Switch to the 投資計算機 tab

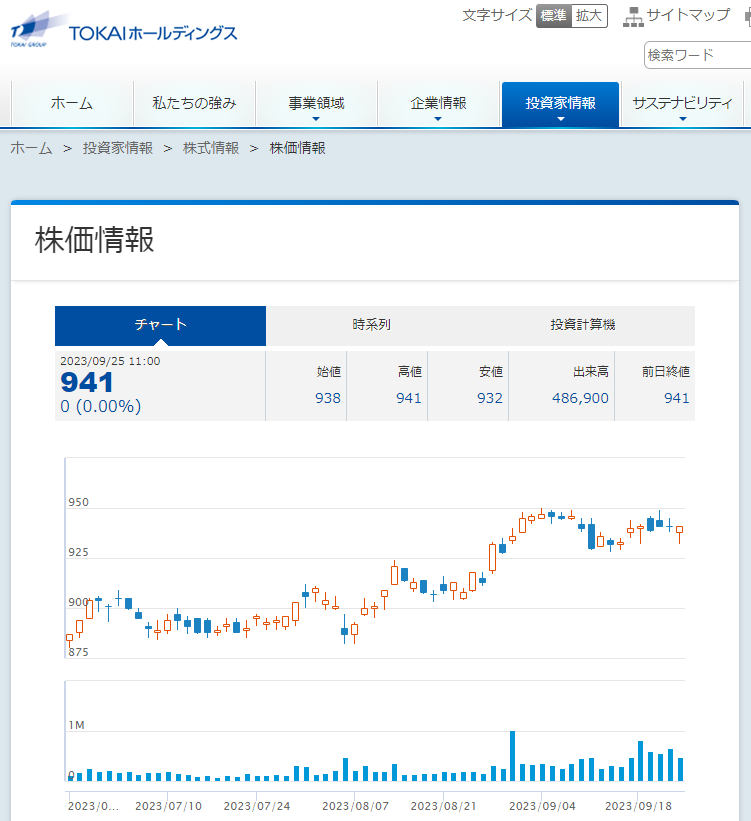[x=583, y=325]
